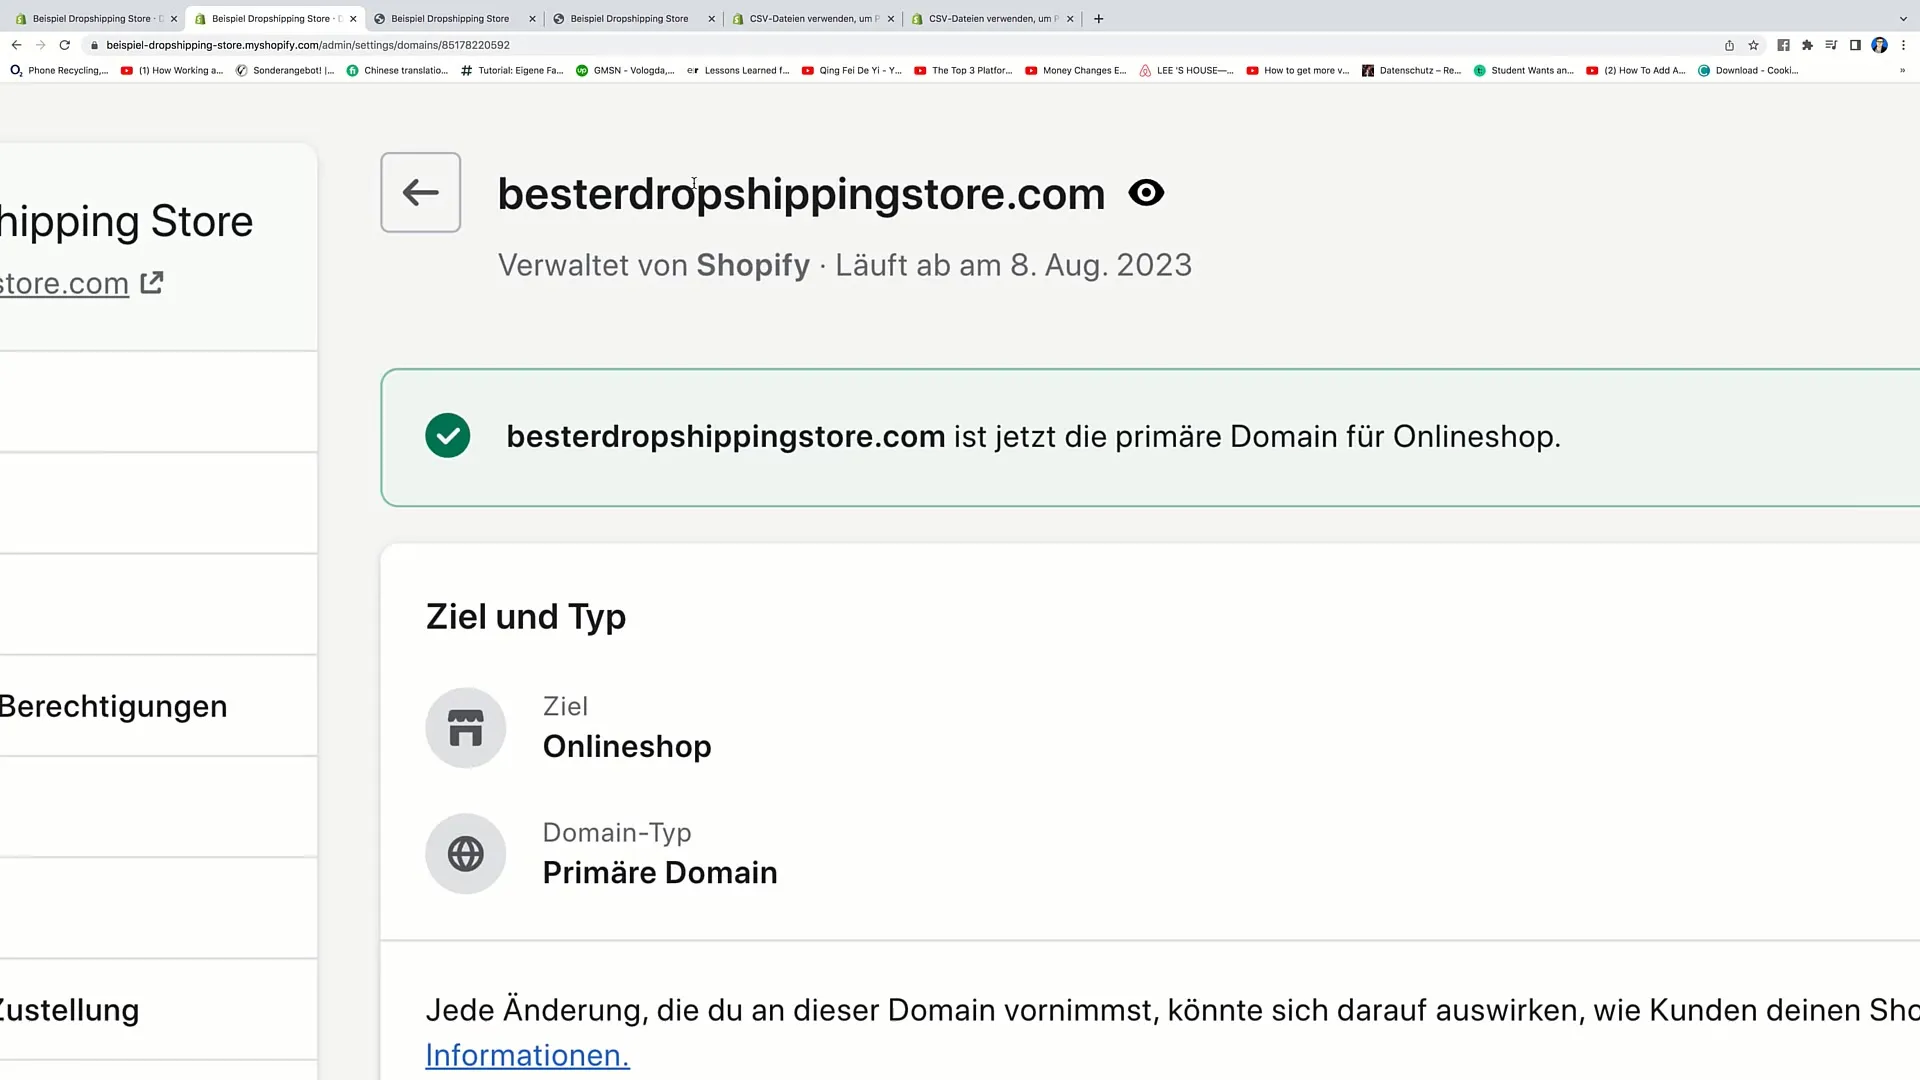Open the Datenschutz – Re... bookmark
1920x1080 pixels.
click(1411, 71)
